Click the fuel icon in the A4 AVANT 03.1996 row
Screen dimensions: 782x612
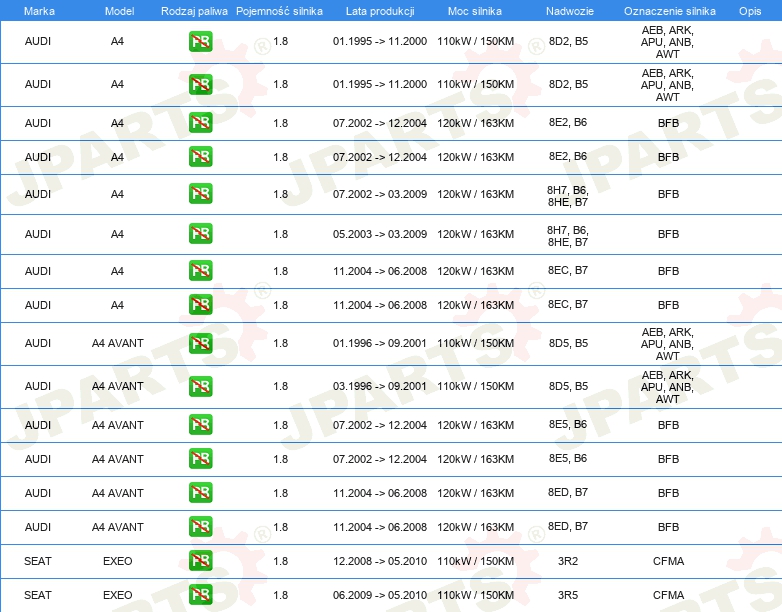[200, 386]
